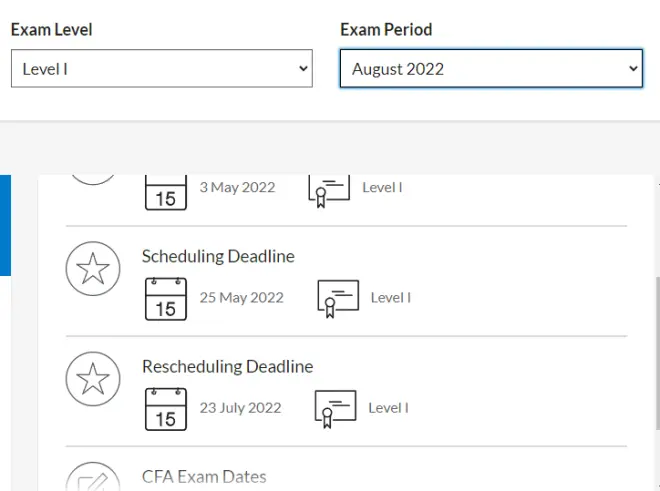Select the Rescheduling Deadline heading
Image resolution: width=660 pixels, height=491 pixels.
[227, 367]
